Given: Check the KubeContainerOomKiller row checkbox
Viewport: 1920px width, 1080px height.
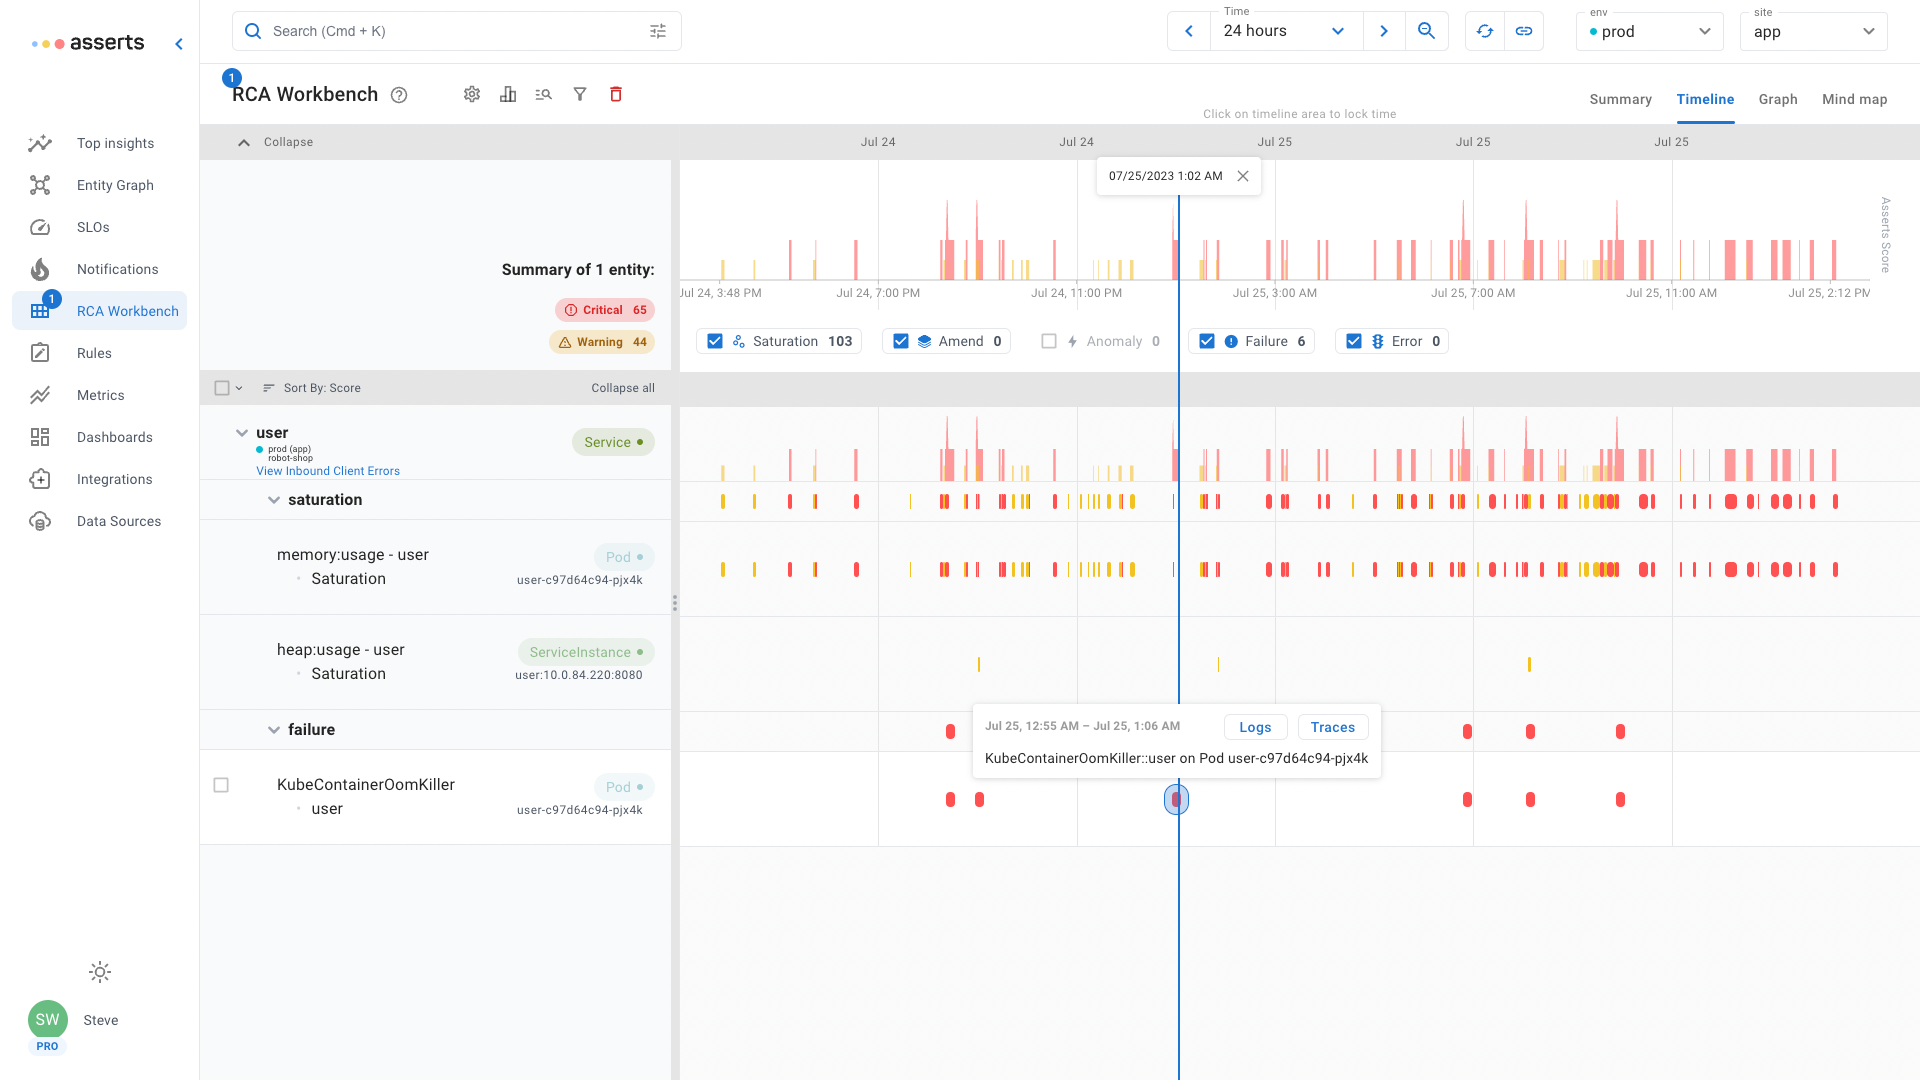Looking at the screenshot, I should click(221, 785).
